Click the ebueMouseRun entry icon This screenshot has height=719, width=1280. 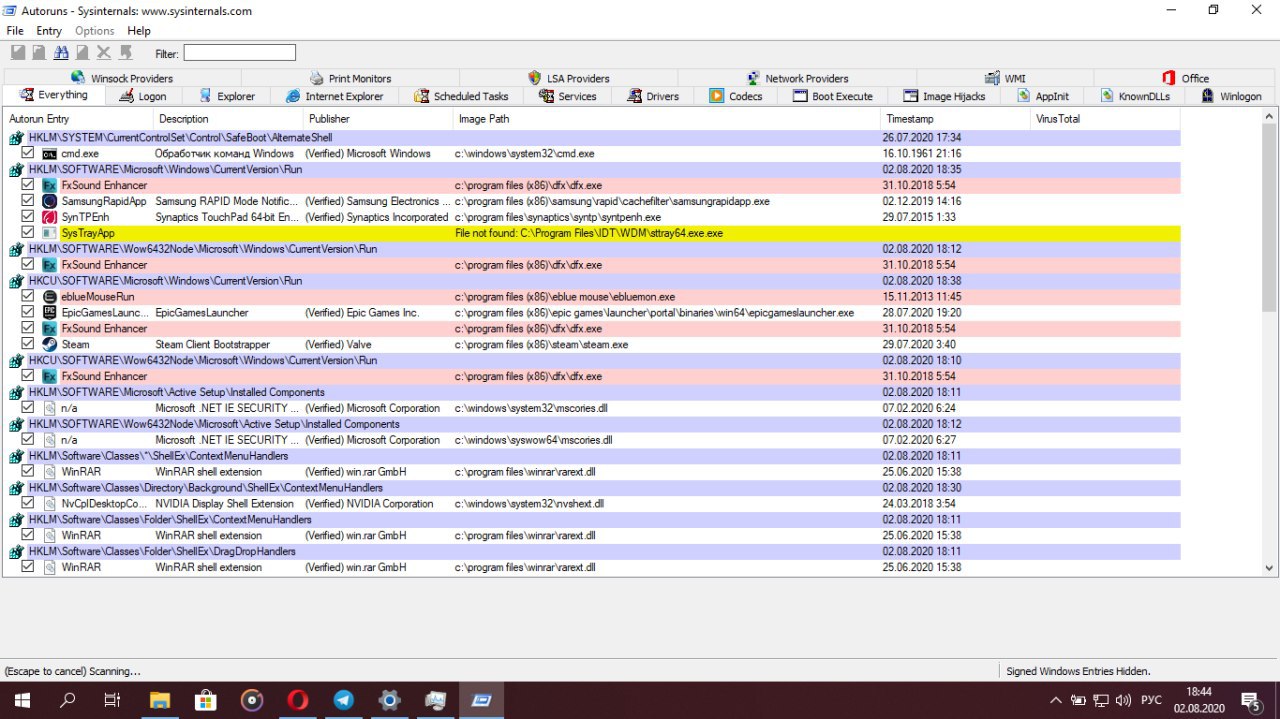(x=50, y=297)
